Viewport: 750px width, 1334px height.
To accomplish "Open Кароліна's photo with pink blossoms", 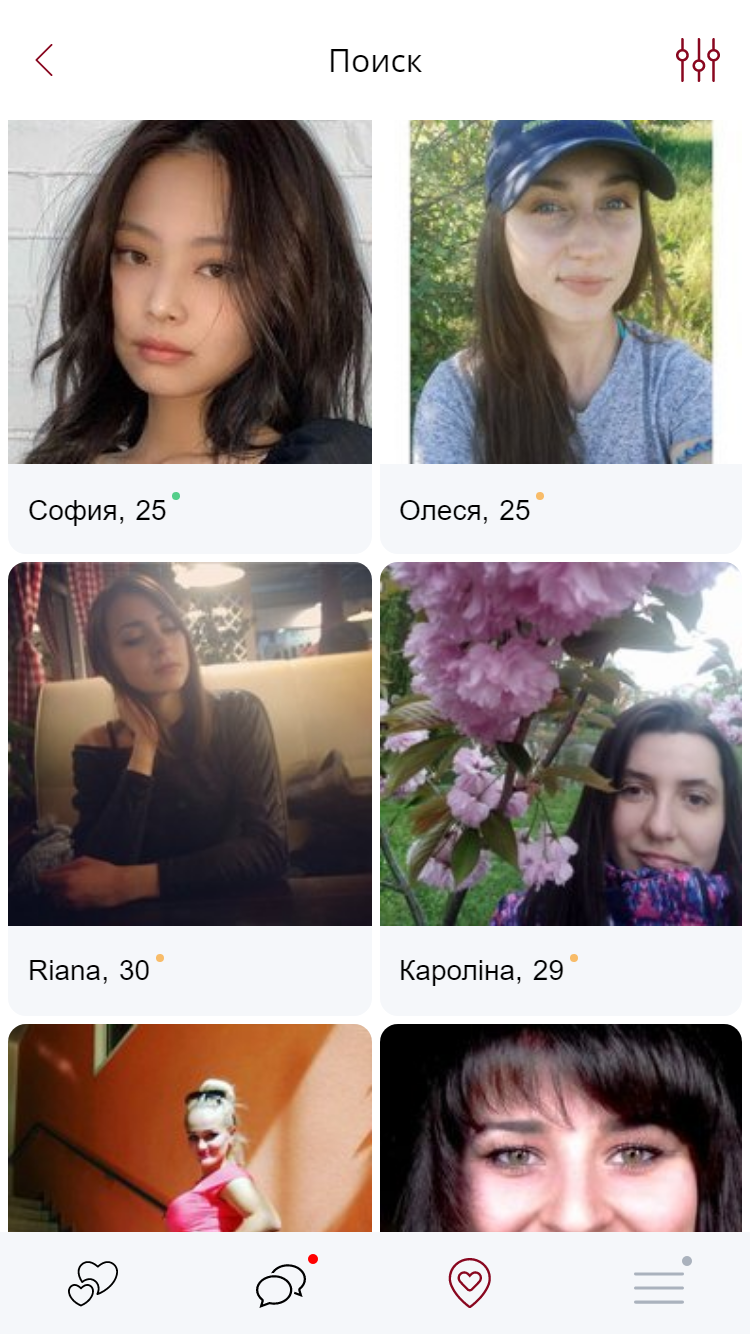I will tap(561, 744).
